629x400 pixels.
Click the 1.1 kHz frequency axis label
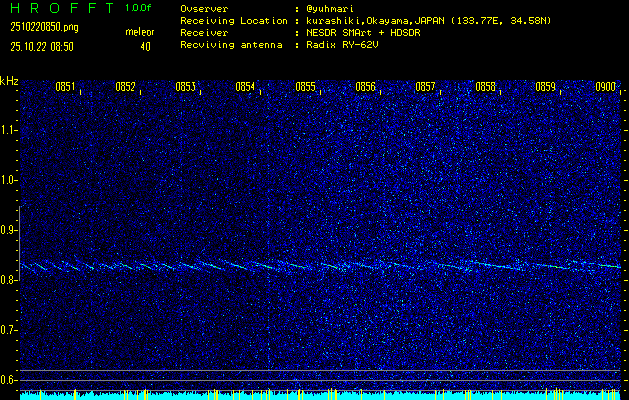[x=10, y=130]
